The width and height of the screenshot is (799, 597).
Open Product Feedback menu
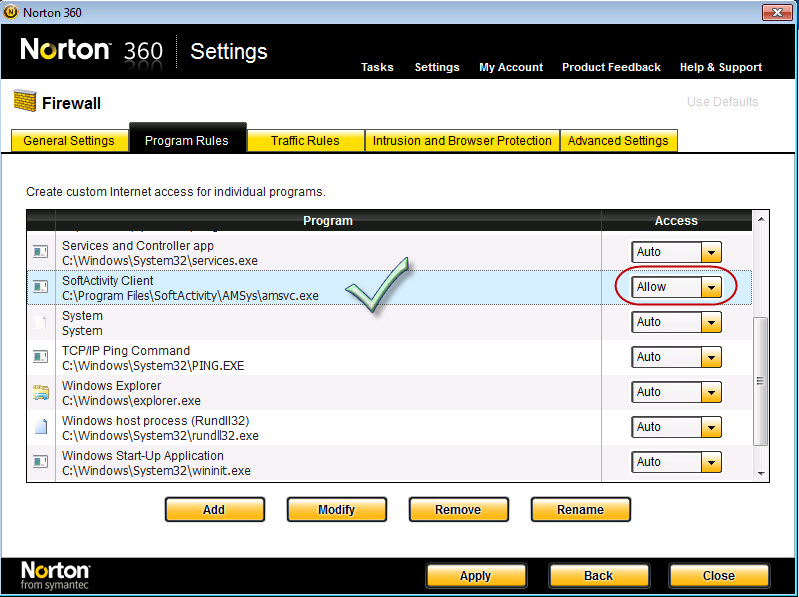pyautogui.click(x=611, y=67)
